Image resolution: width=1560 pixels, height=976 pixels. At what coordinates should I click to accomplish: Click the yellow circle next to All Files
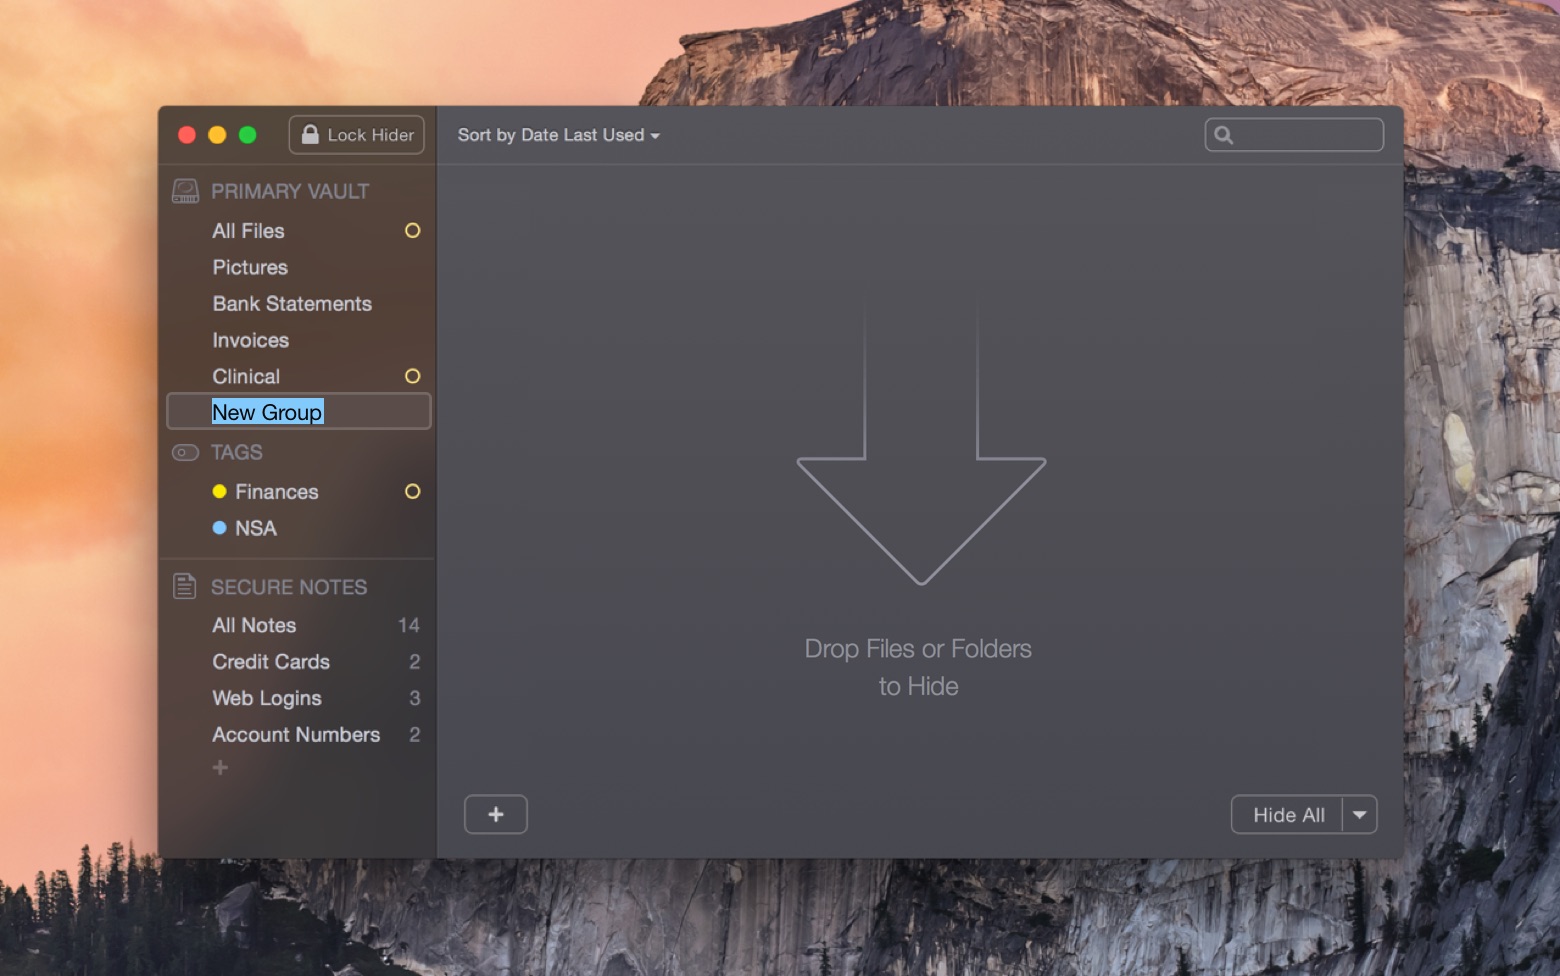pyautogui.click(x=412, y=231)
